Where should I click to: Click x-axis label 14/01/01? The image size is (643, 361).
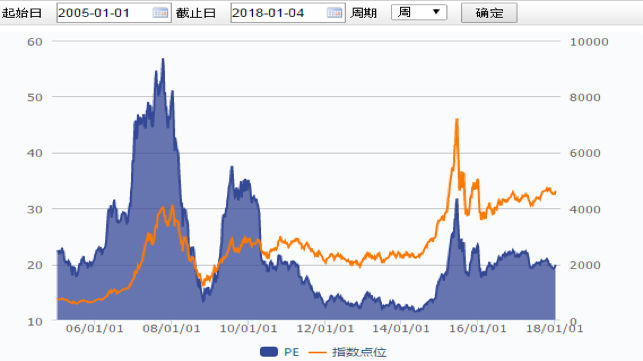pos(401,329)
